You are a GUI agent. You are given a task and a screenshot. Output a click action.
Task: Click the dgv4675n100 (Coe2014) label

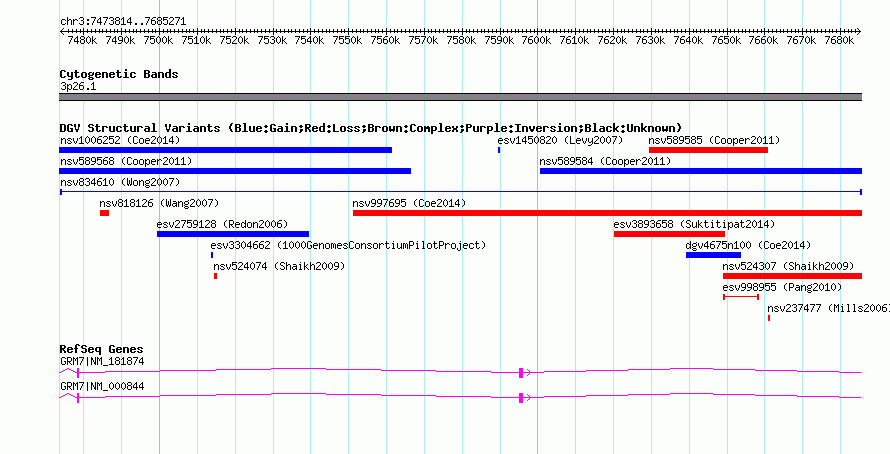pyautogui.click(x=748, y=245)
